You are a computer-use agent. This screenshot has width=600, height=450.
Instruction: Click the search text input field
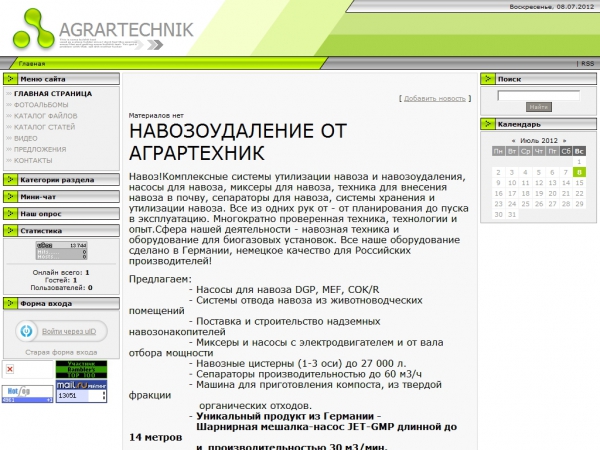click(x=538, y=95)
